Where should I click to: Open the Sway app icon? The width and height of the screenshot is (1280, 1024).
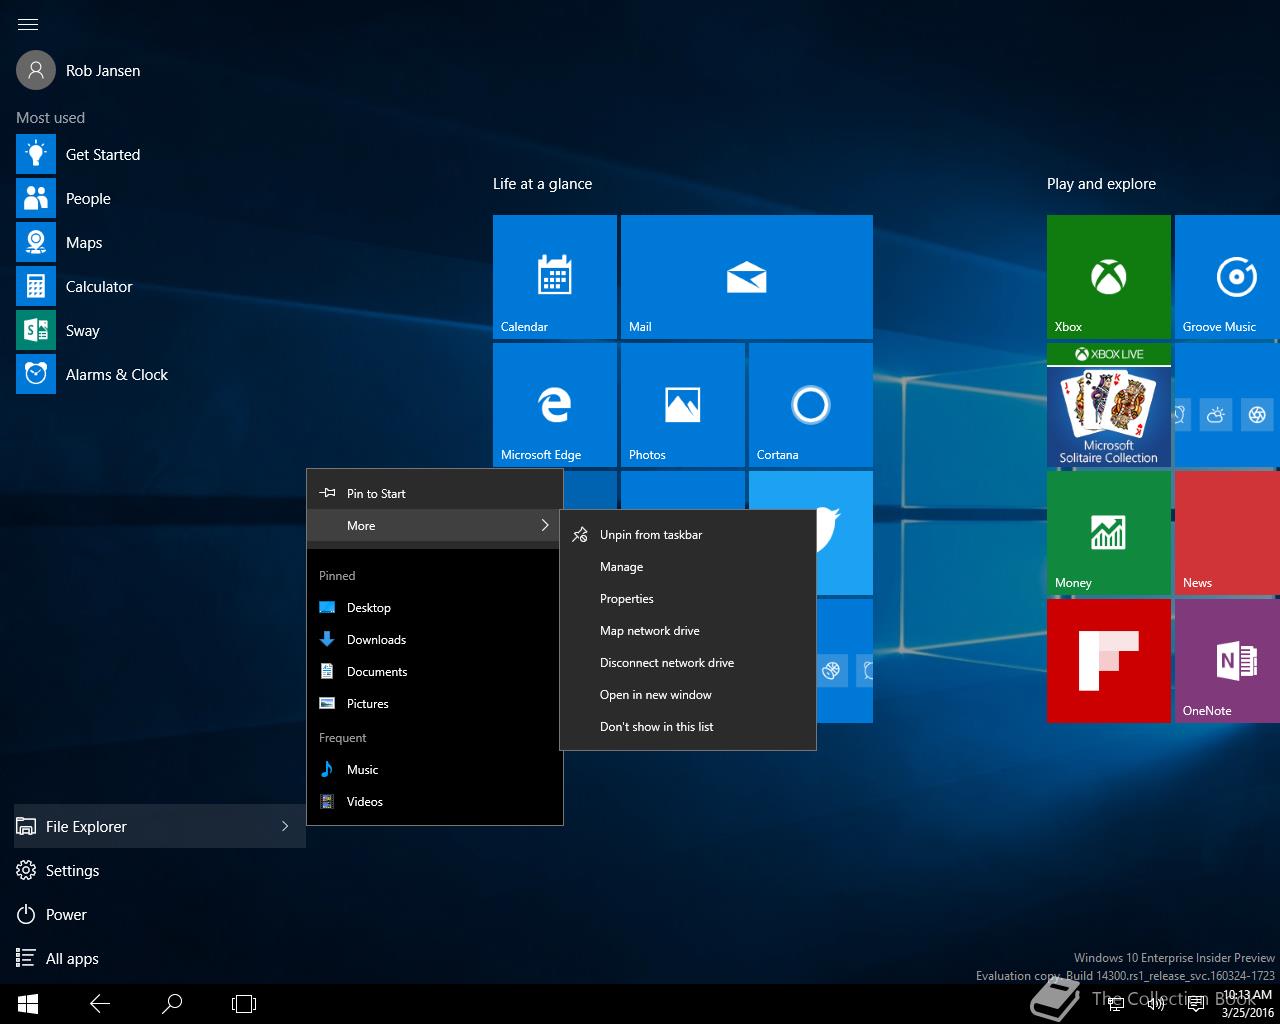point(36,330)
